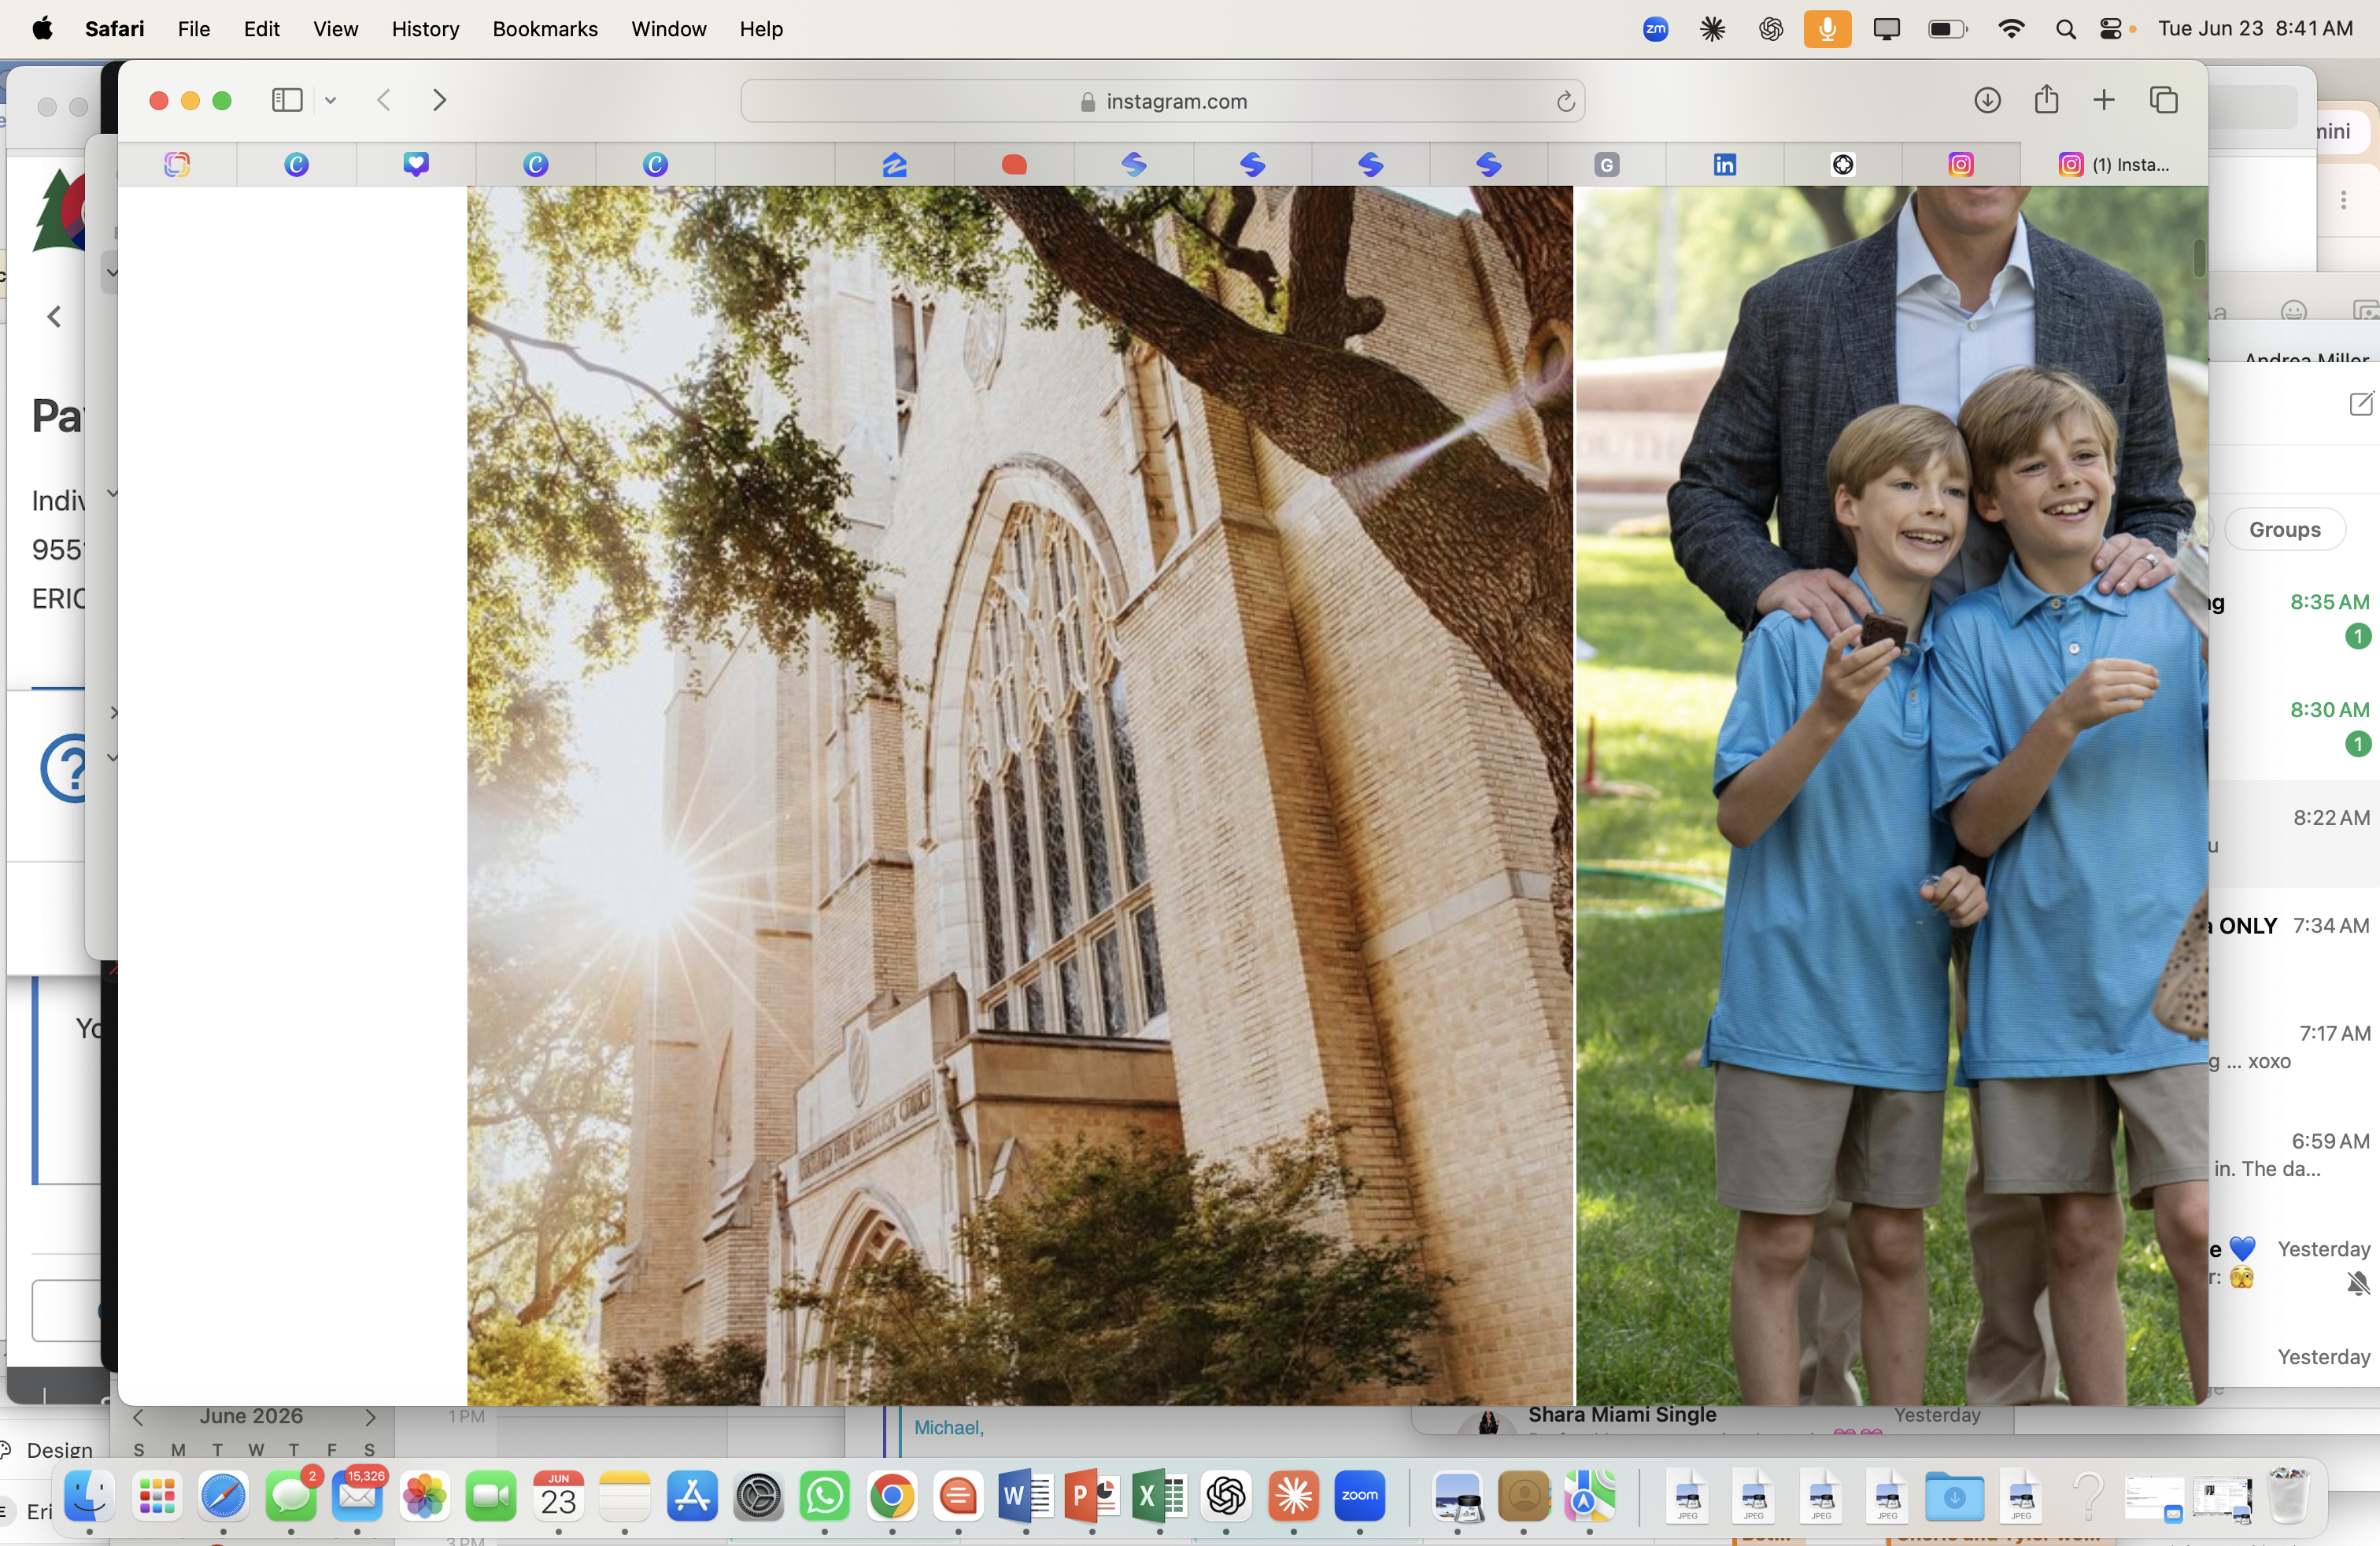Open WhatsApp chat from 7:34 AM
This screenshot has height=1546, width=2380.
point(2293,941)
